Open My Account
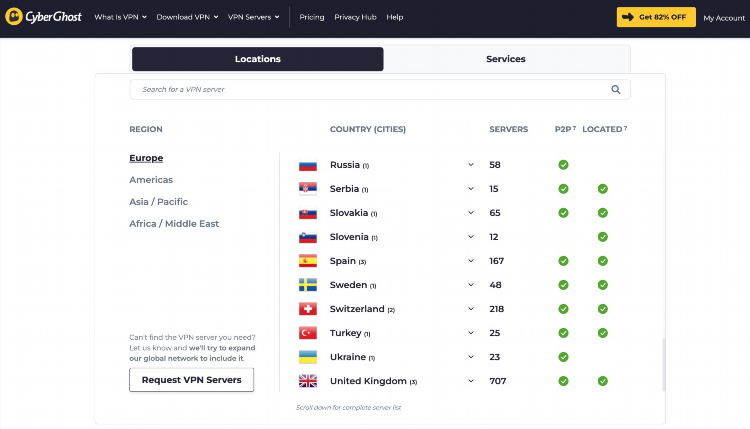Image resolution: width=750 pixels, height=429 pixels. 724,18
